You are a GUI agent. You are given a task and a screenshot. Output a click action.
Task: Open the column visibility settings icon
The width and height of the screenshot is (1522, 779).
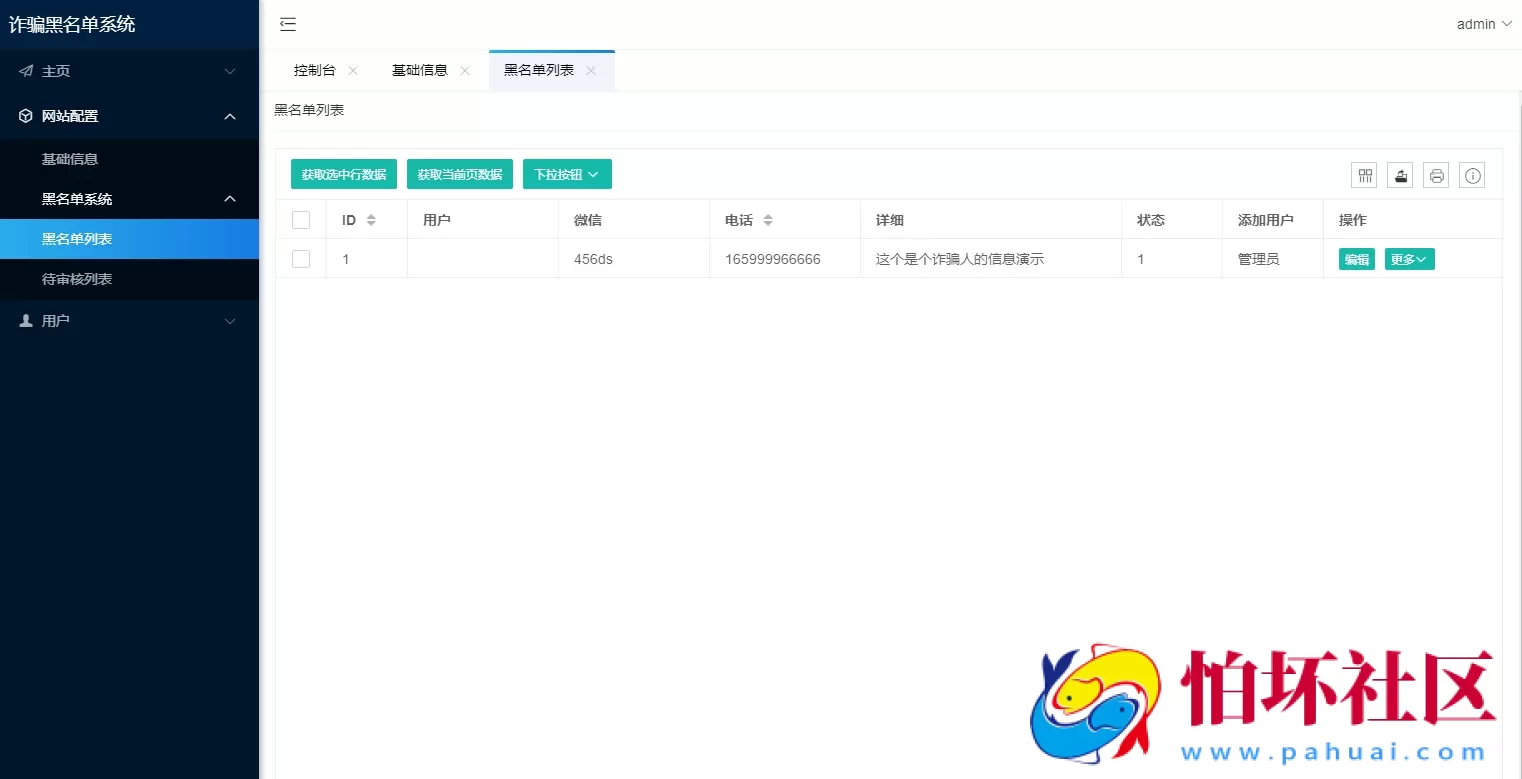(x=1364, y=175)
